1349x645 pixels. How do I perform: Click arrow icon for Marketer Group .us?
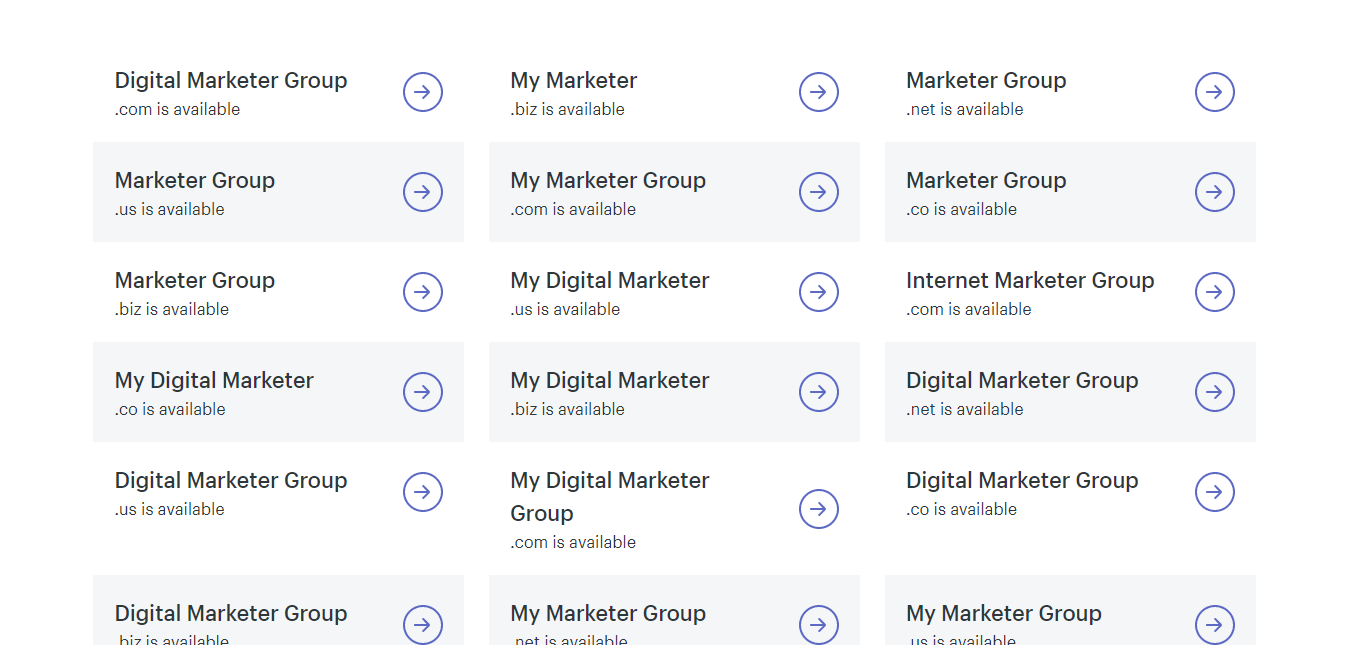pyautogui.click(x=423, y=192)
